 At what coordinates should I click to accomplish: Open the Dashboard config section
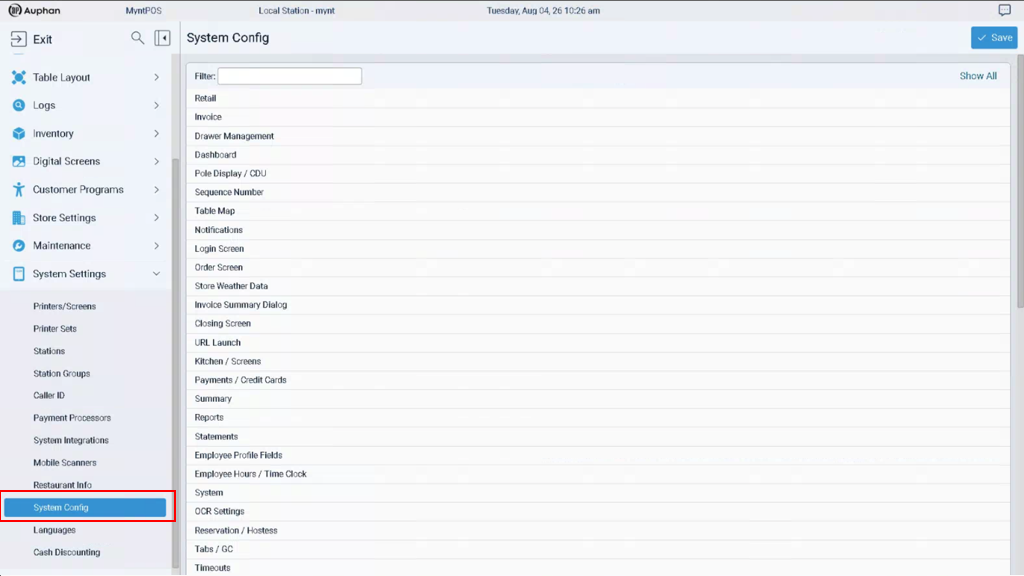pyautogui.click(x=598, y=155)
